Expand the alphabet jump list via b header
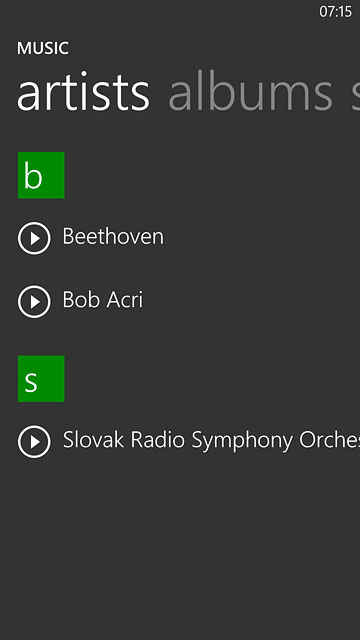The height and width of the screenshot is (640, 360). [x=41, y=175]
